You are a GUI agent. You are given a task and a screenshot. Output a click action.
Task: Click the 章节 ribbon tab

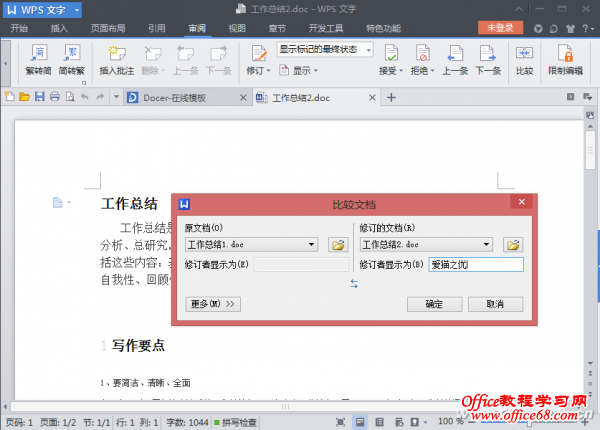point(277,28)
